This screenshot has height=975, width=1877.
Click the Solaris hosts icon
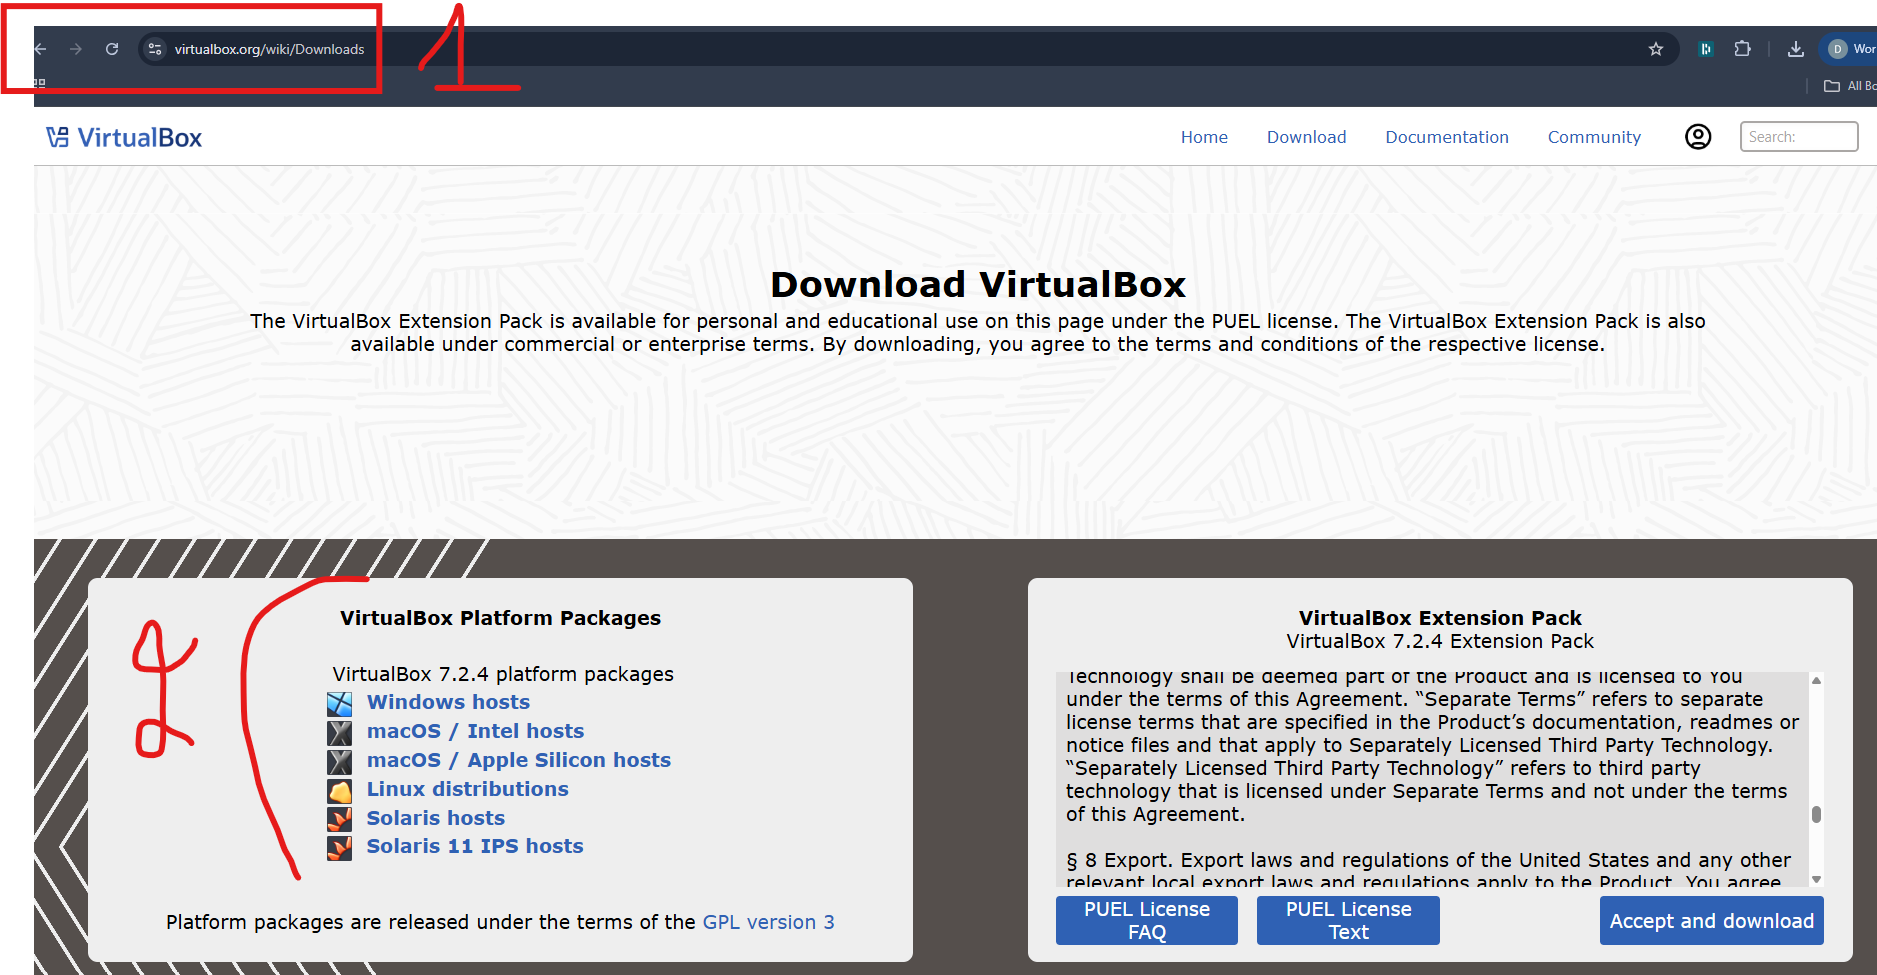340,819
